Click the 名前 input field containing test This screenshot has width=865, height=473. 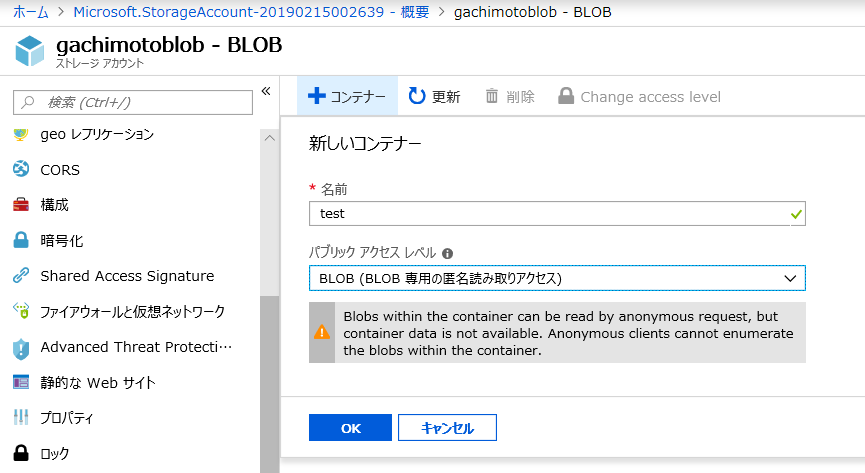point(557,214)
